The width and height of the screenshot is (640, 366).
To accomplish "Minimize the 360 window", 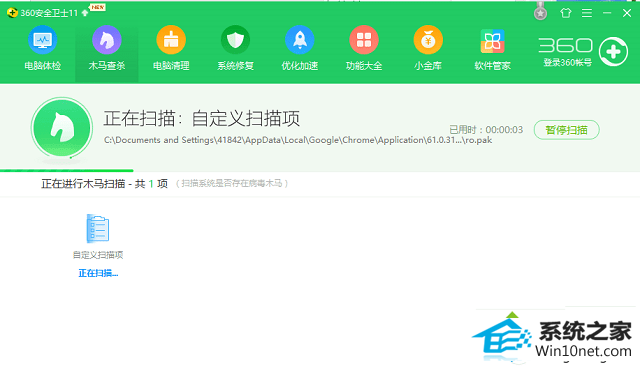I will [x=607, y=13].
